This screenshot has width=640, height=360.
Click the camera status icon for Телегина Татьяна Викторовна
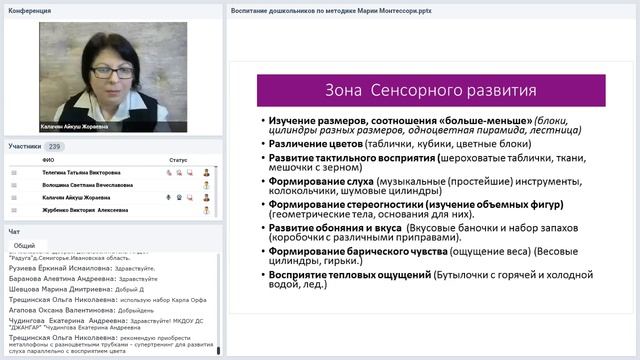tap(179, 173)
